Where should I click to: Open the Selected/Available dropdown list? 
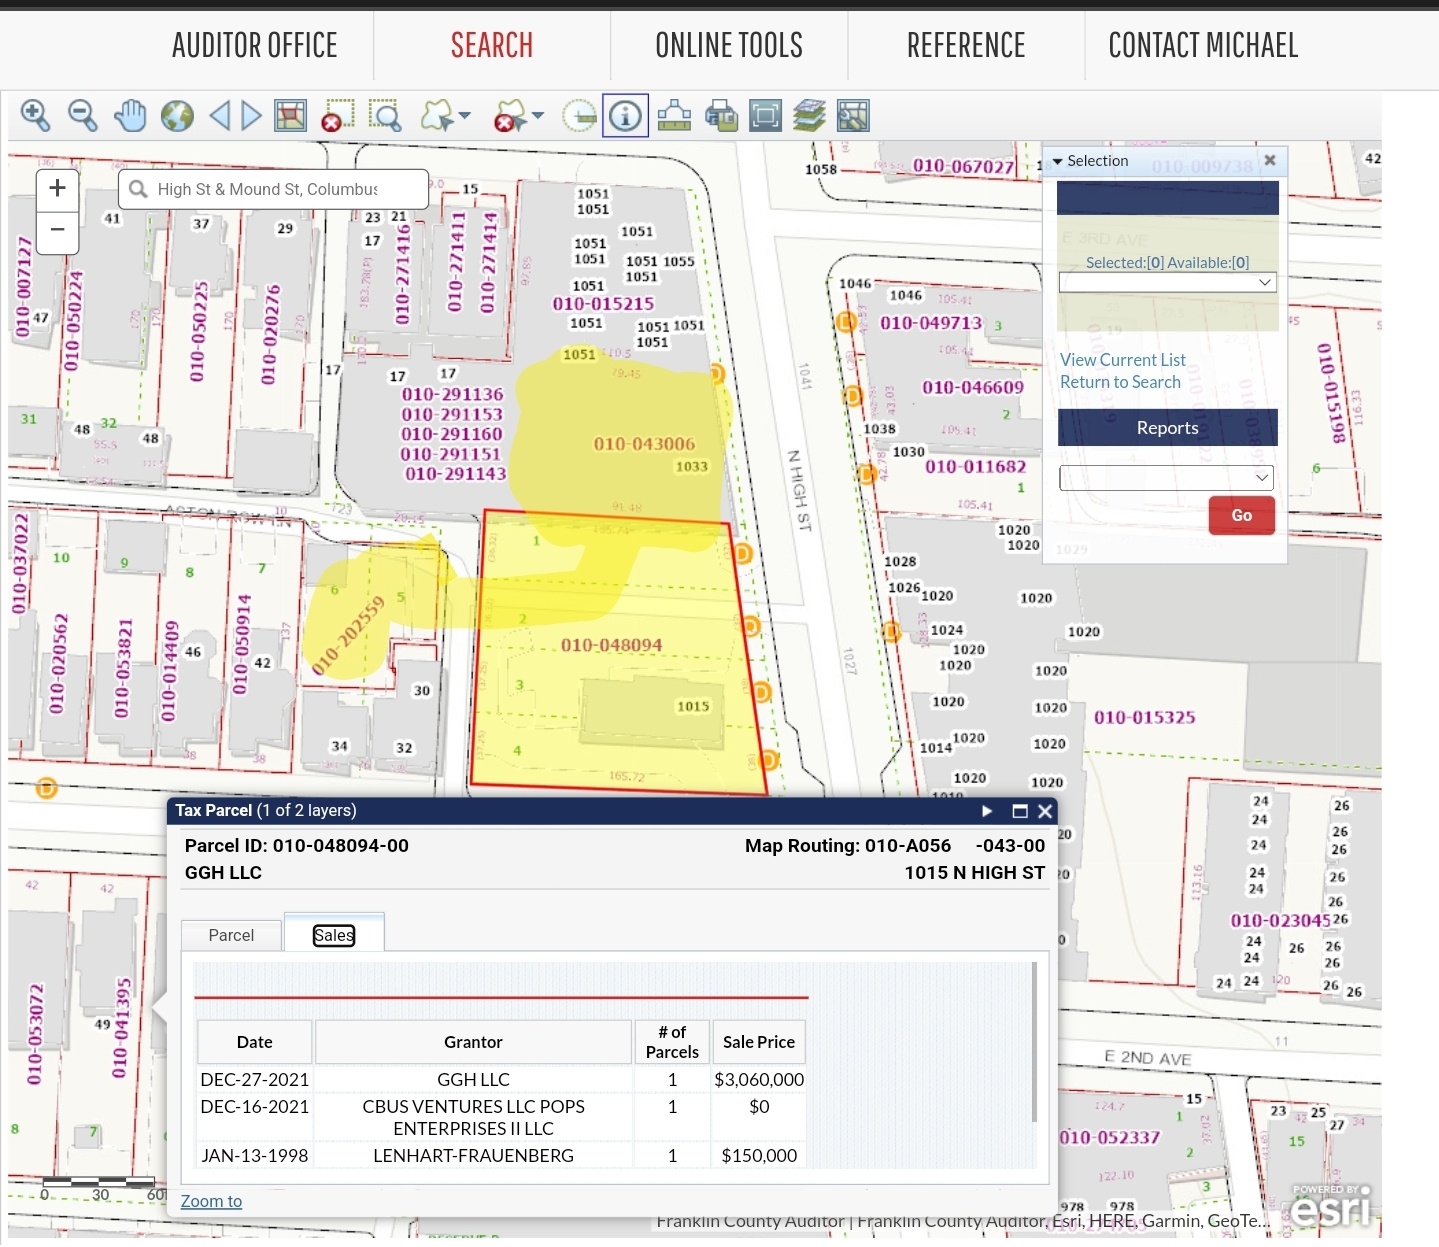[1168, 283]
